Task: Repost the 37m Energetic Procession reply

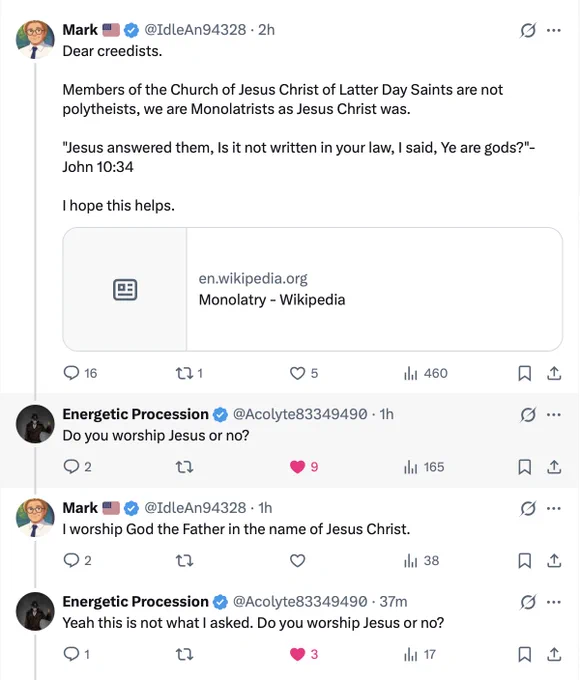Action: pyautogui.click(x=184, y=654)
